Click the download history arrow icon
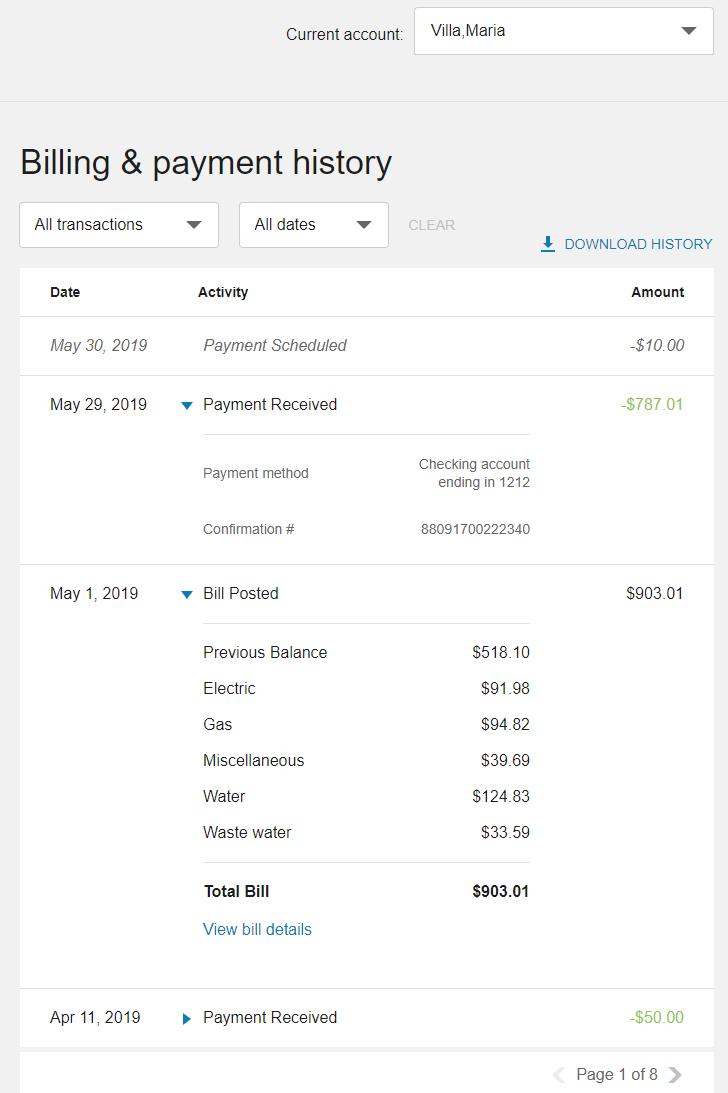The width and height of the screenshot is (728, 1093). (548, 244)
